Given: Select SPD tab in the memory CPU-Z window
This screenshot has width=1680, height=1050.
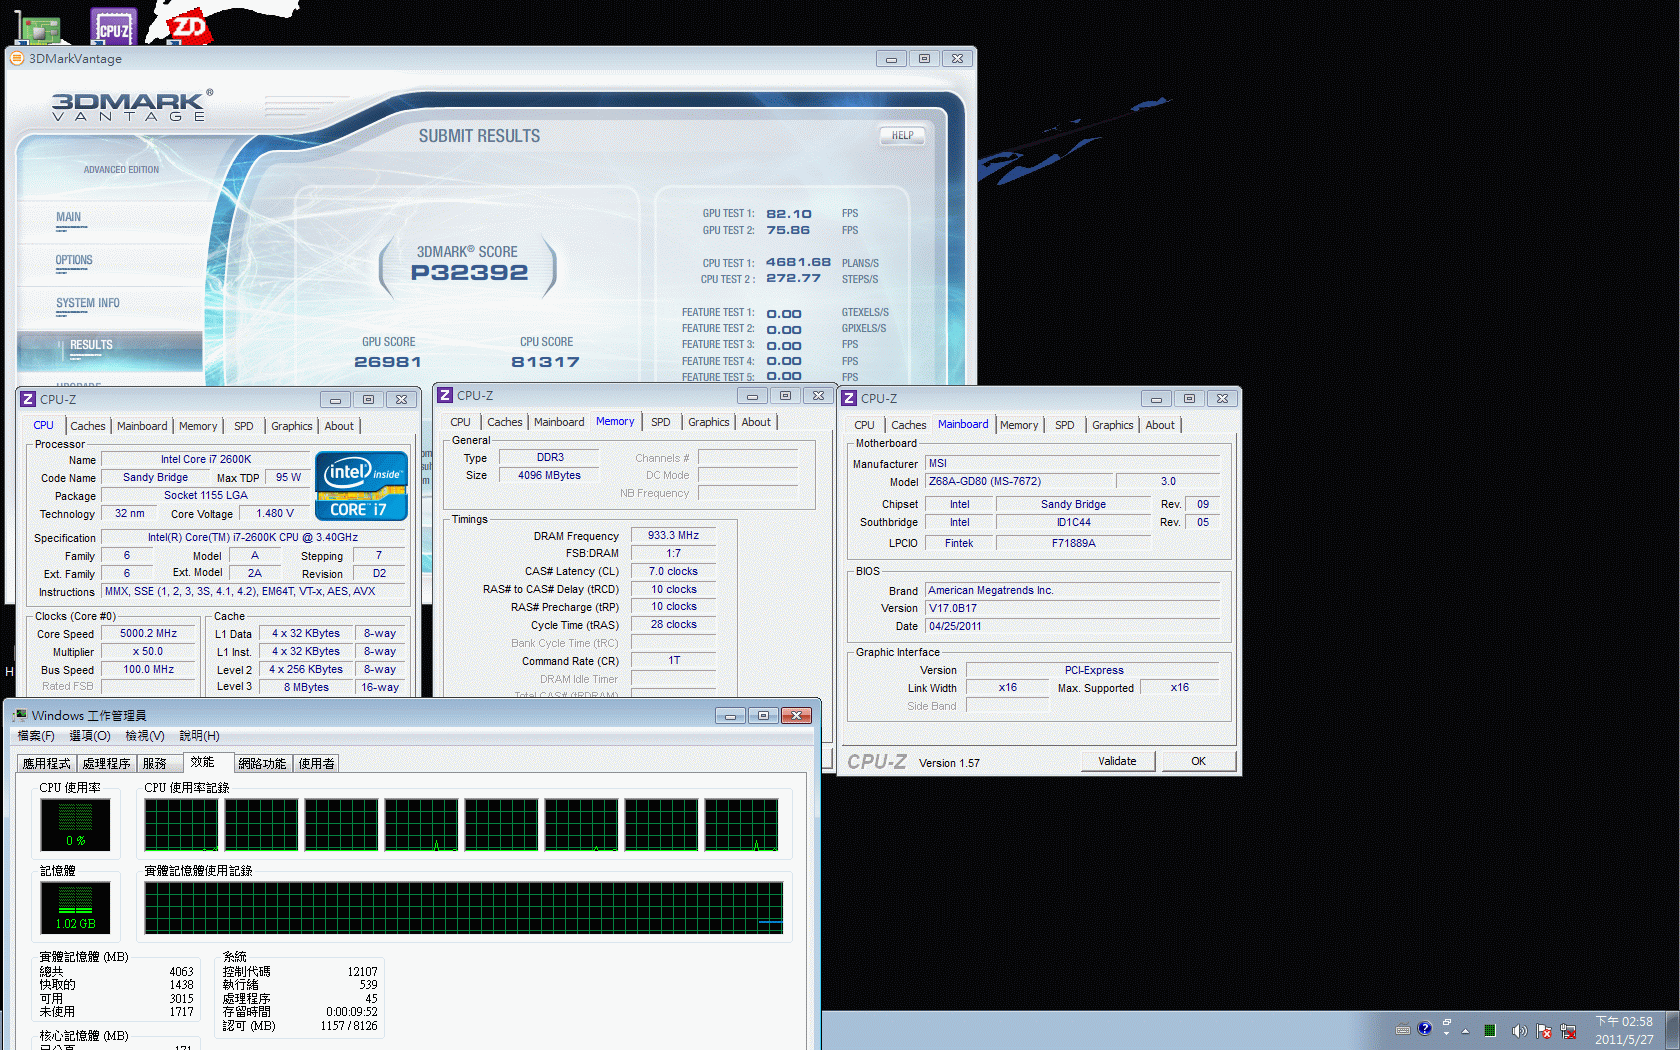Looking at the screenshot, I should 660,422.
